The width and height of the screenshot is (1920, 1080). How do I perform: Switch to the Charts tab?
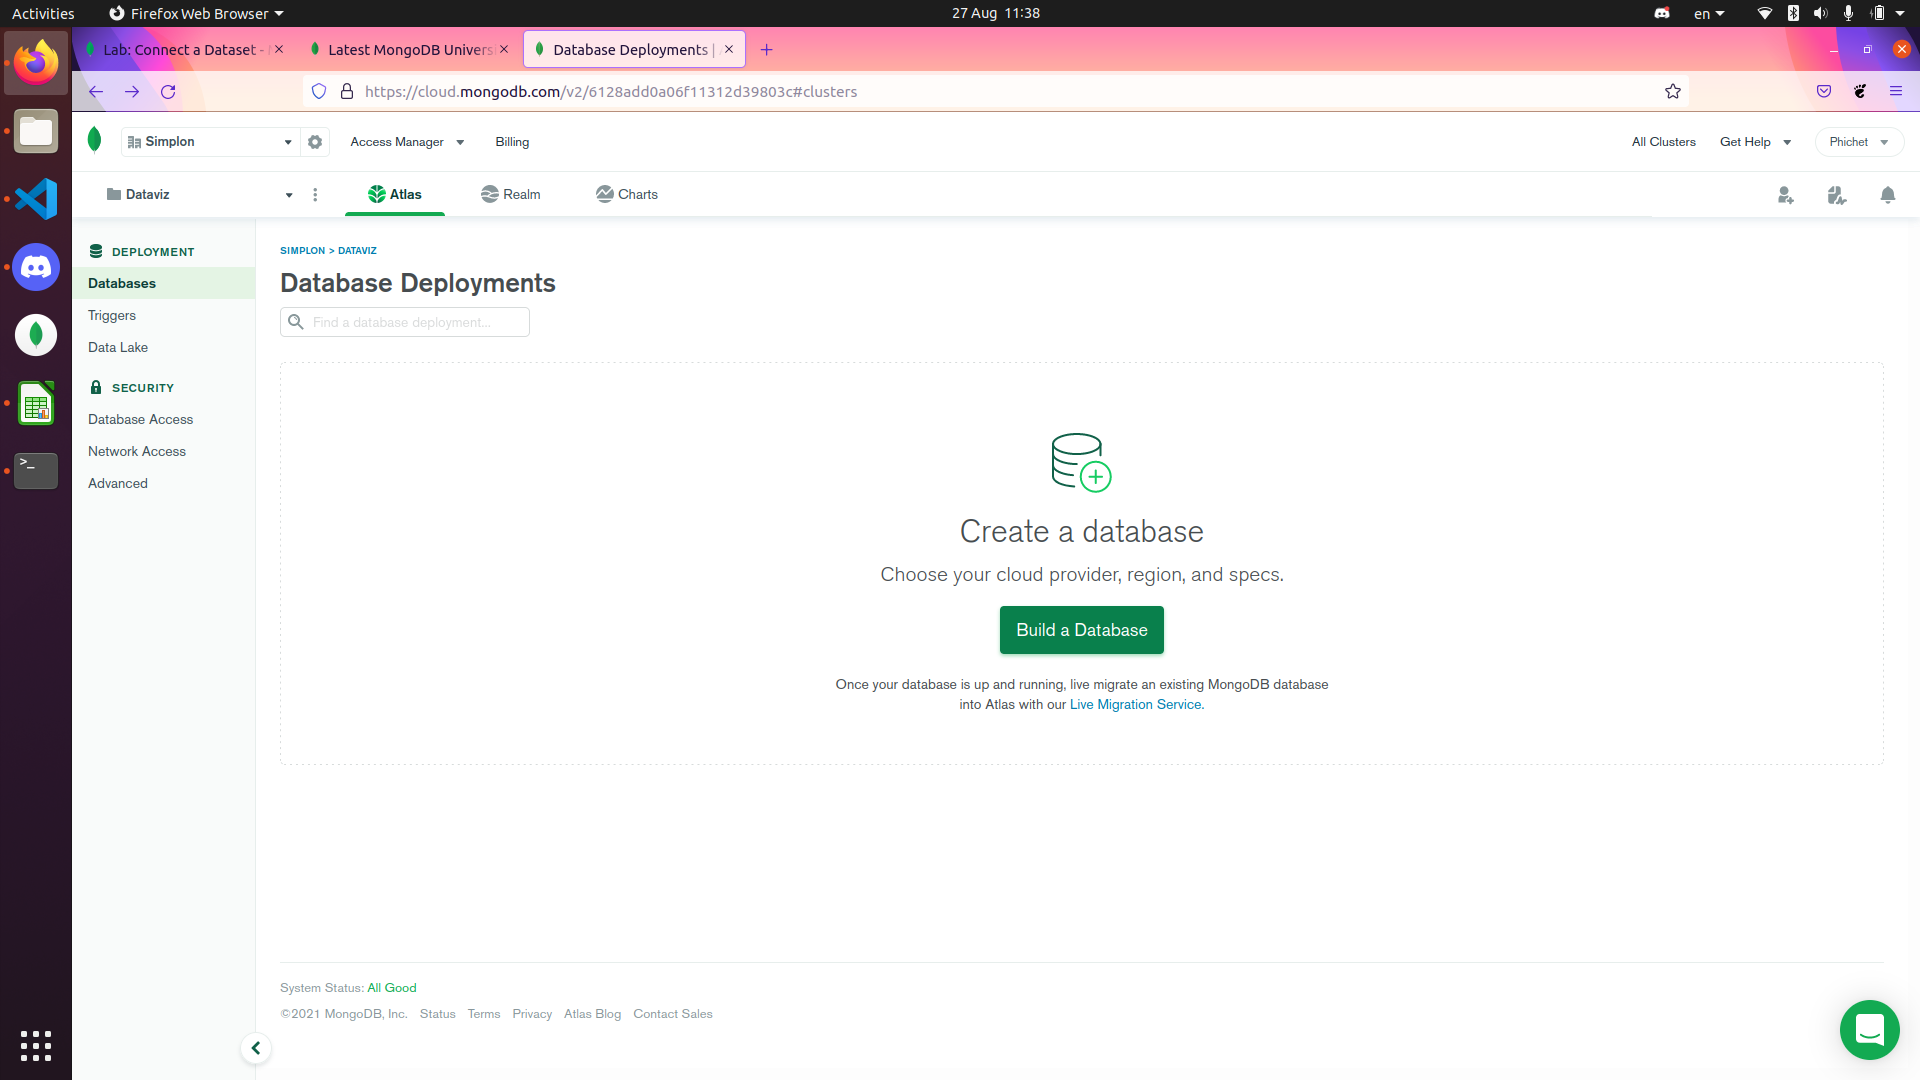coord(627,194)
